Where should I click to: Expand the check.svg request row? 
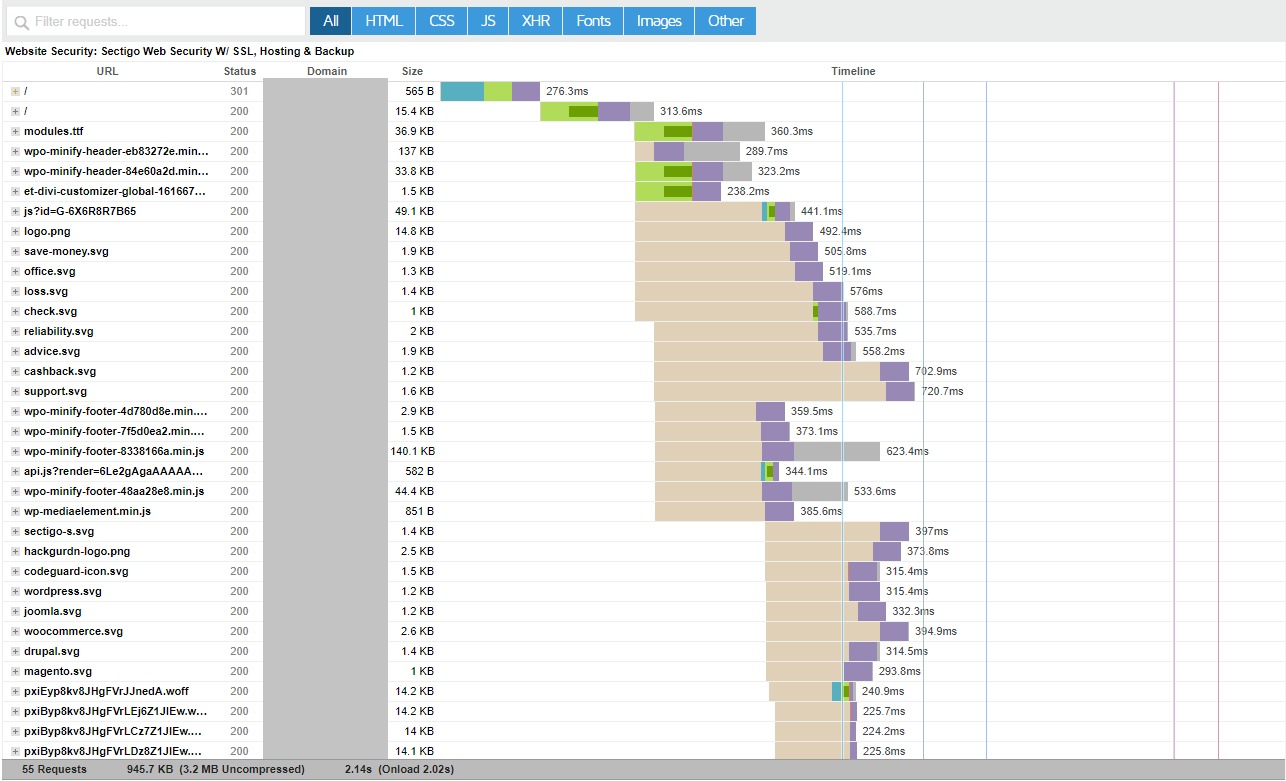[x=15, y=311]
